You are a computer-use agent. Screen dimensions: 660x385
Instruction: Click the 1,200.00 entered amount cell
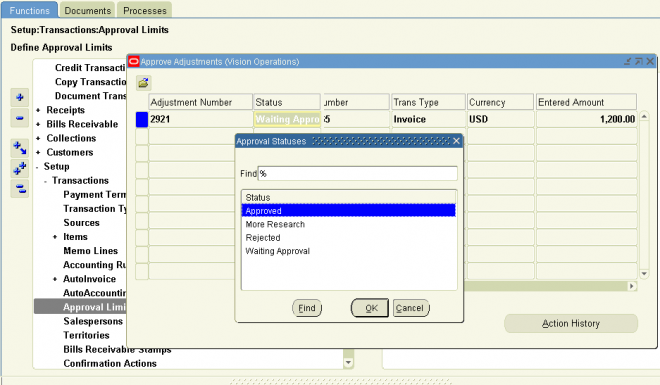tap(586, 119)
